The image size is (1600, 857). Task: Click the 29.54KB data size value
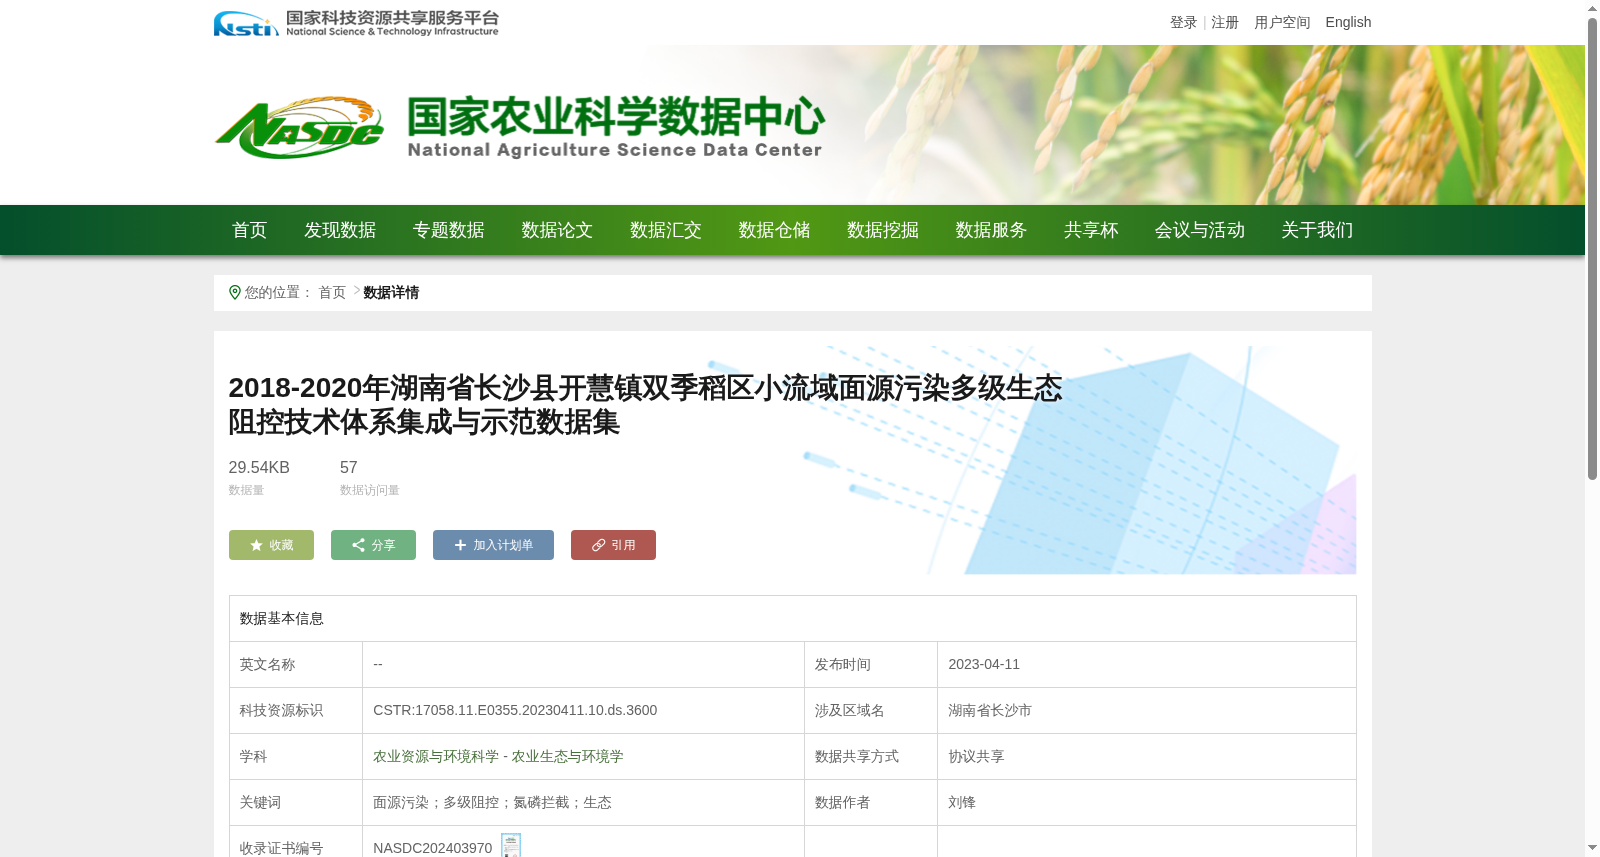coord(259,467)
